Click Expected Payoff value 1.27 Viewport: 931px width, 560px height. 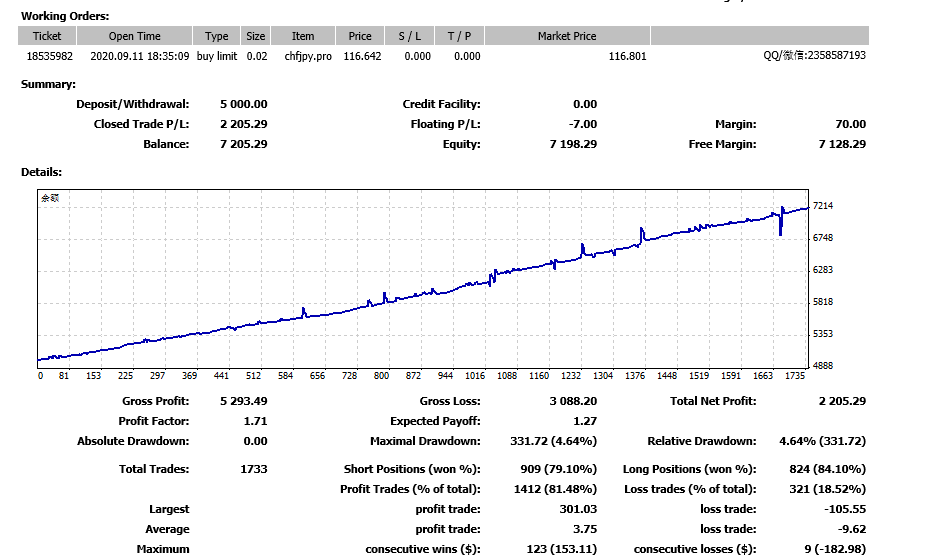[x=585, y=421]
